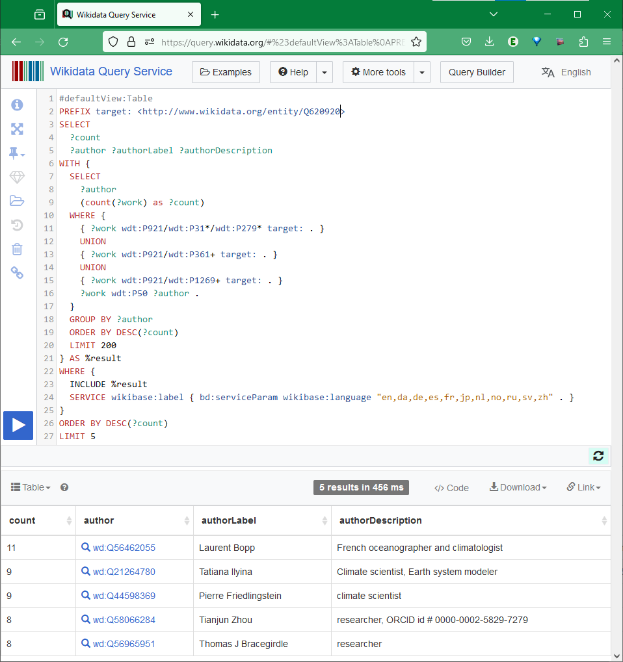Sort results by authorDescription column
623x662 pixels.
471,521
